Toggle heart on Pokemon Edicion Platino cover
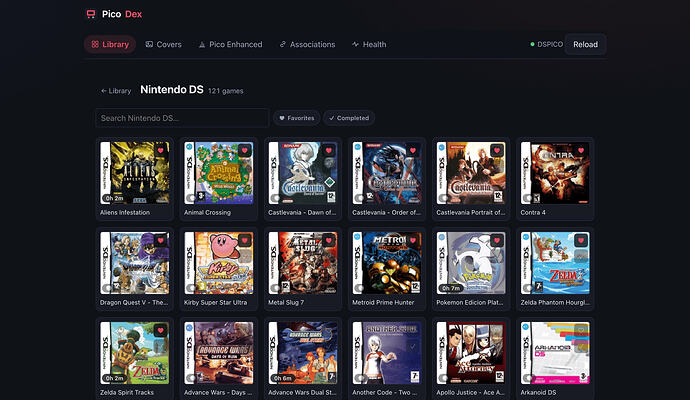Viewport: 690px width, 400px height. pos(497,241)
